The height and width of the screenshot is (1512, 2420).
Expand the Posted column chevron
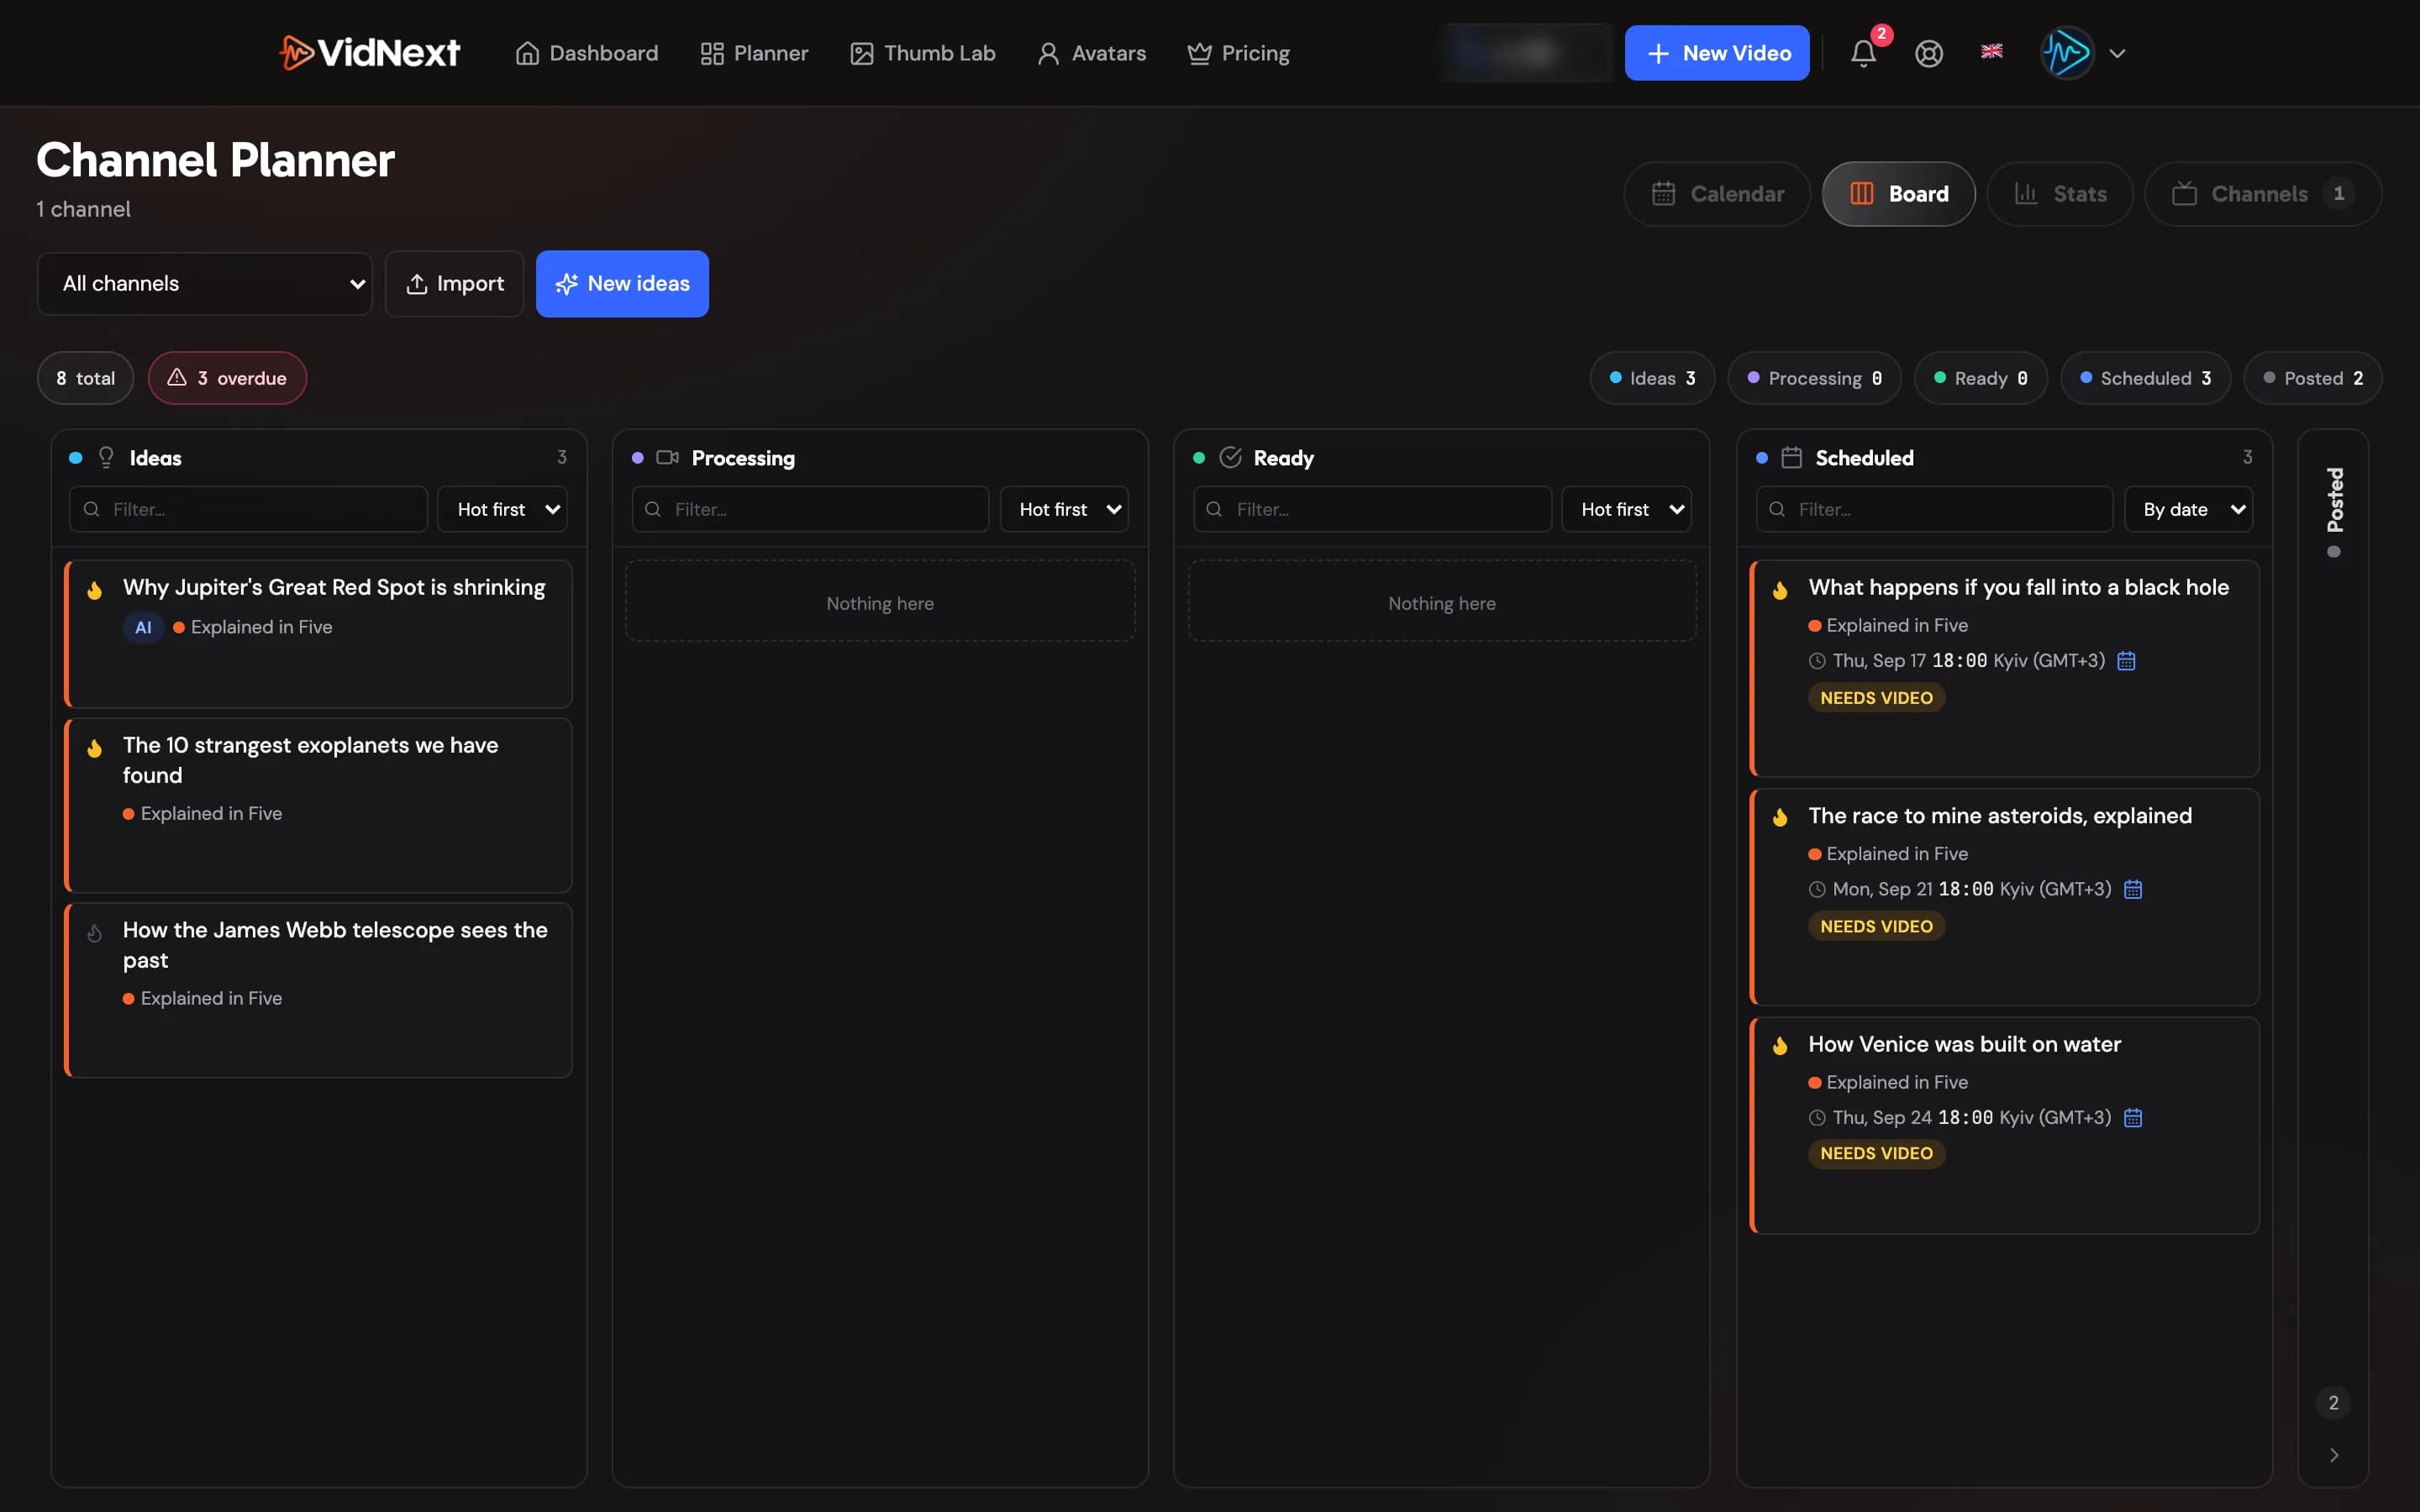(2333, 1455)
